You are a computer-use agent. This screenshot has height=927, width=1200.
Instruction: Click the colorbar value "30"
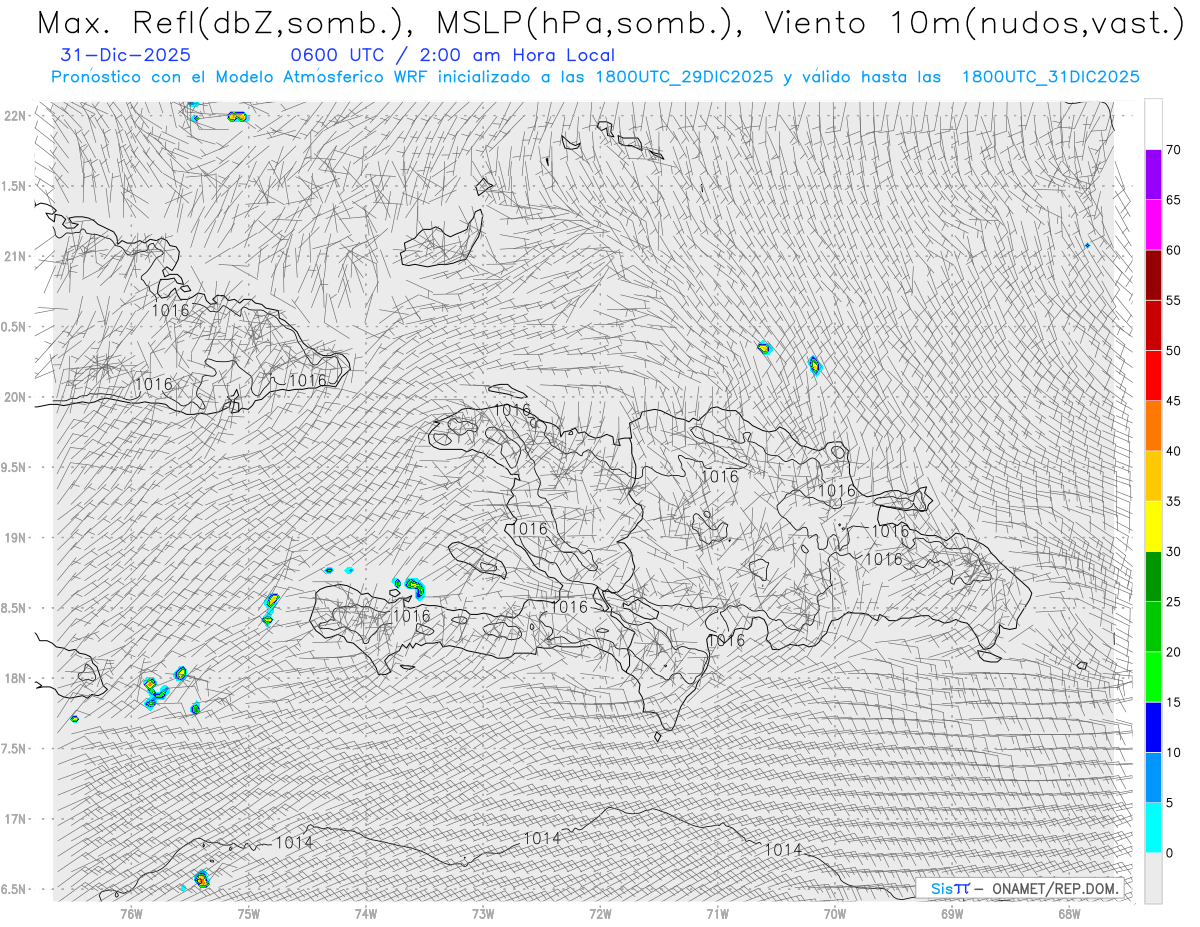click(1173, 552)
